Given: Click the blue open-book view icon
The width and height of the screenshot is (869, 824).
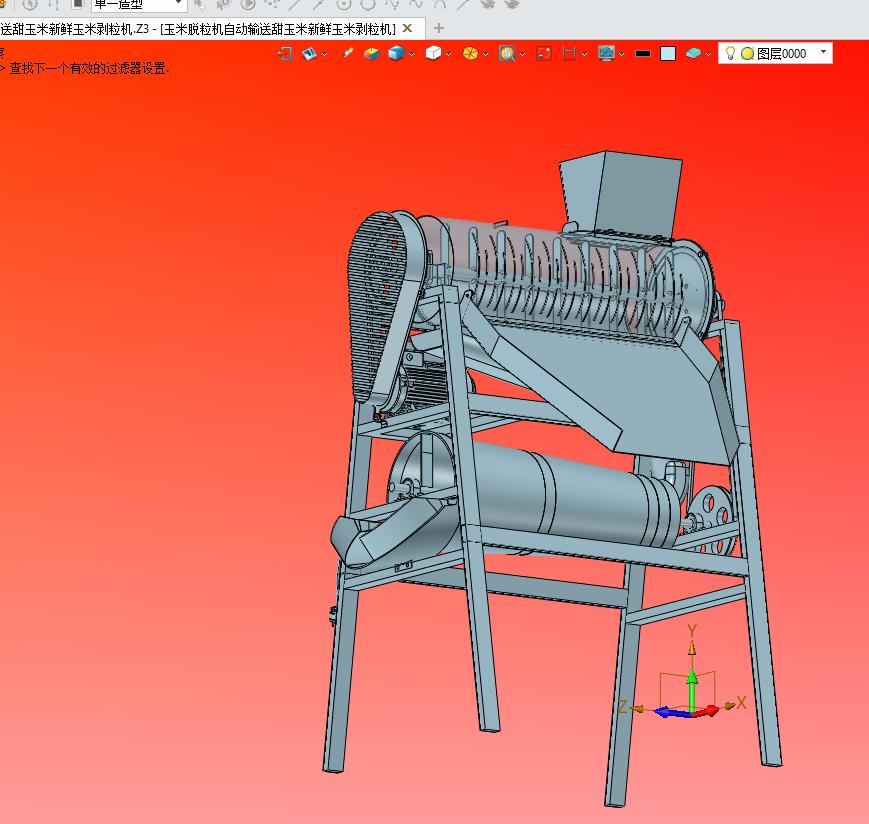Looking at the screenshot, I should (309, 53).
